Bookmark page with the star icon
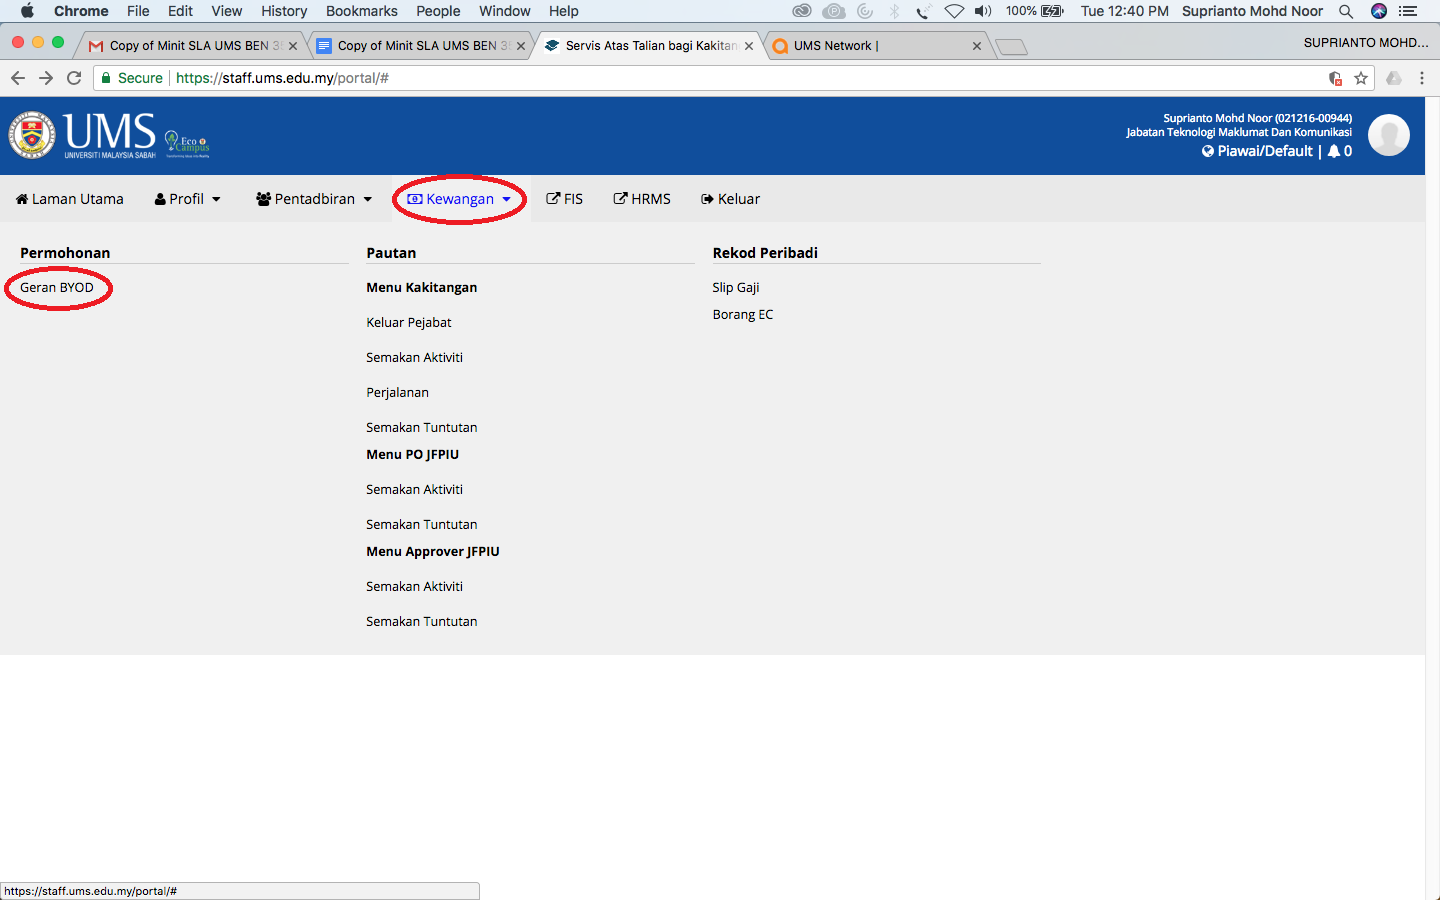This screenshot has height=900, width=1440. 1360,78
